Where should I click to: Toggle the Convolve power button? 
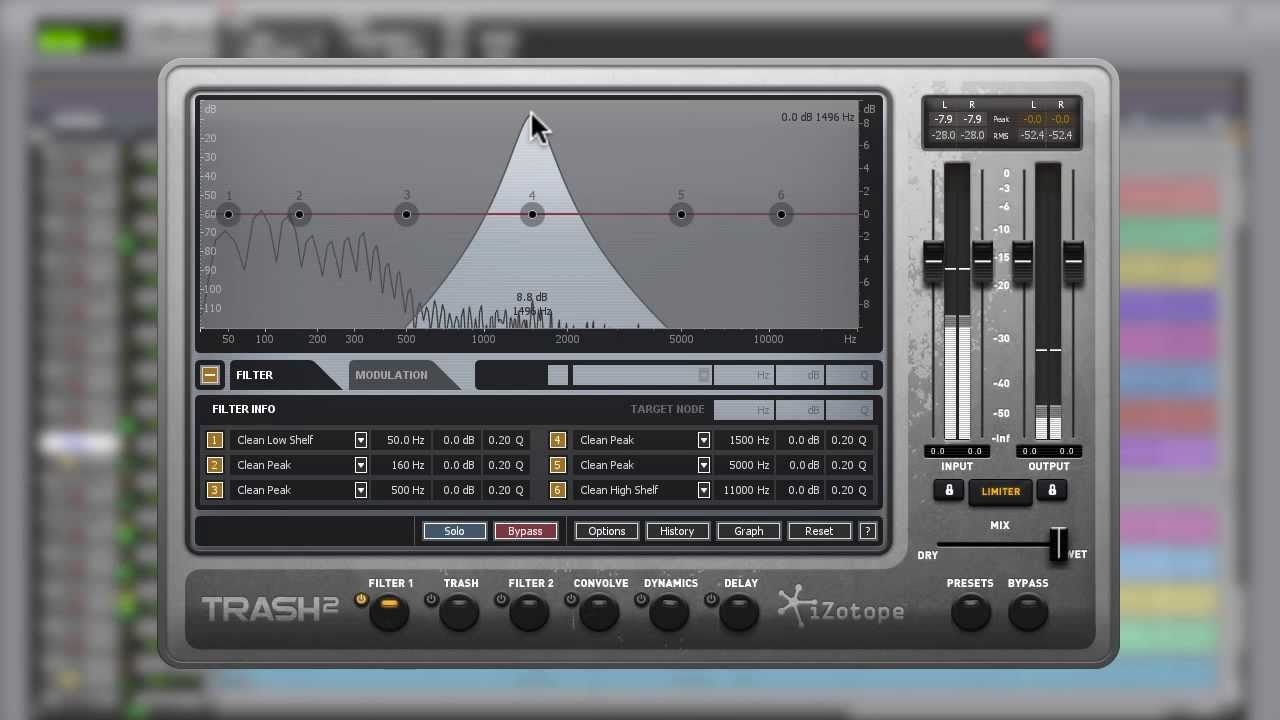coord(571,600)
